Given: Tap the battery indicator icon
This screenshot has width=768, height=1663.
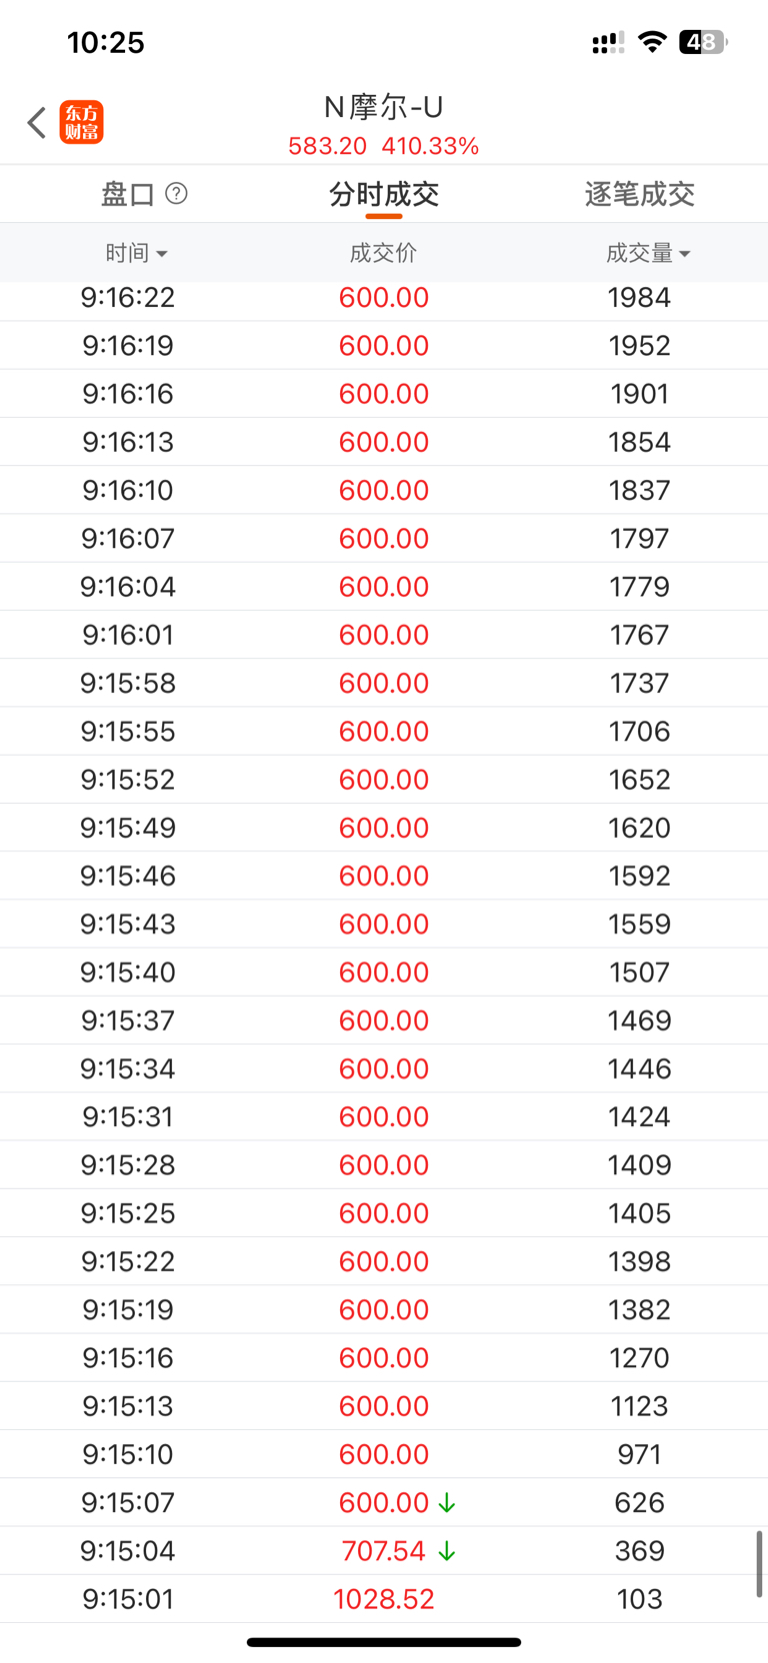Looking at the screenshot, I should point(703,42).
